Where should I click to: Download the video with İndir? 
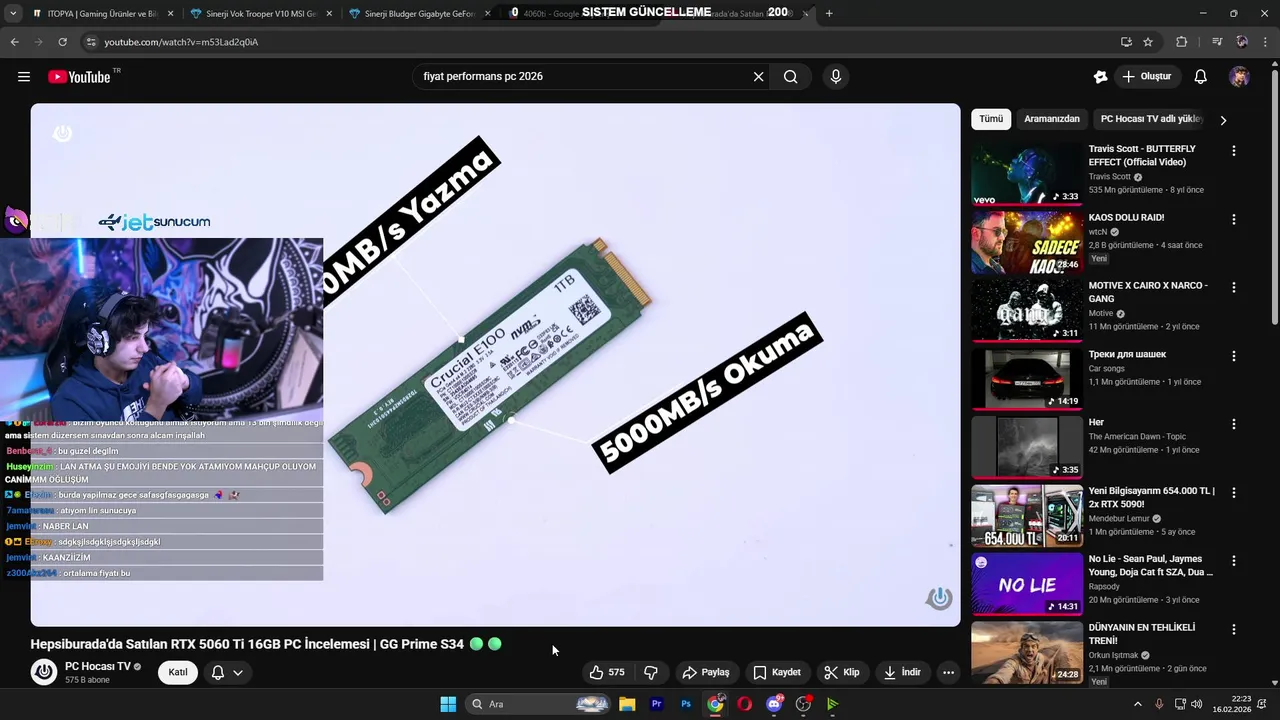(902, 673)
